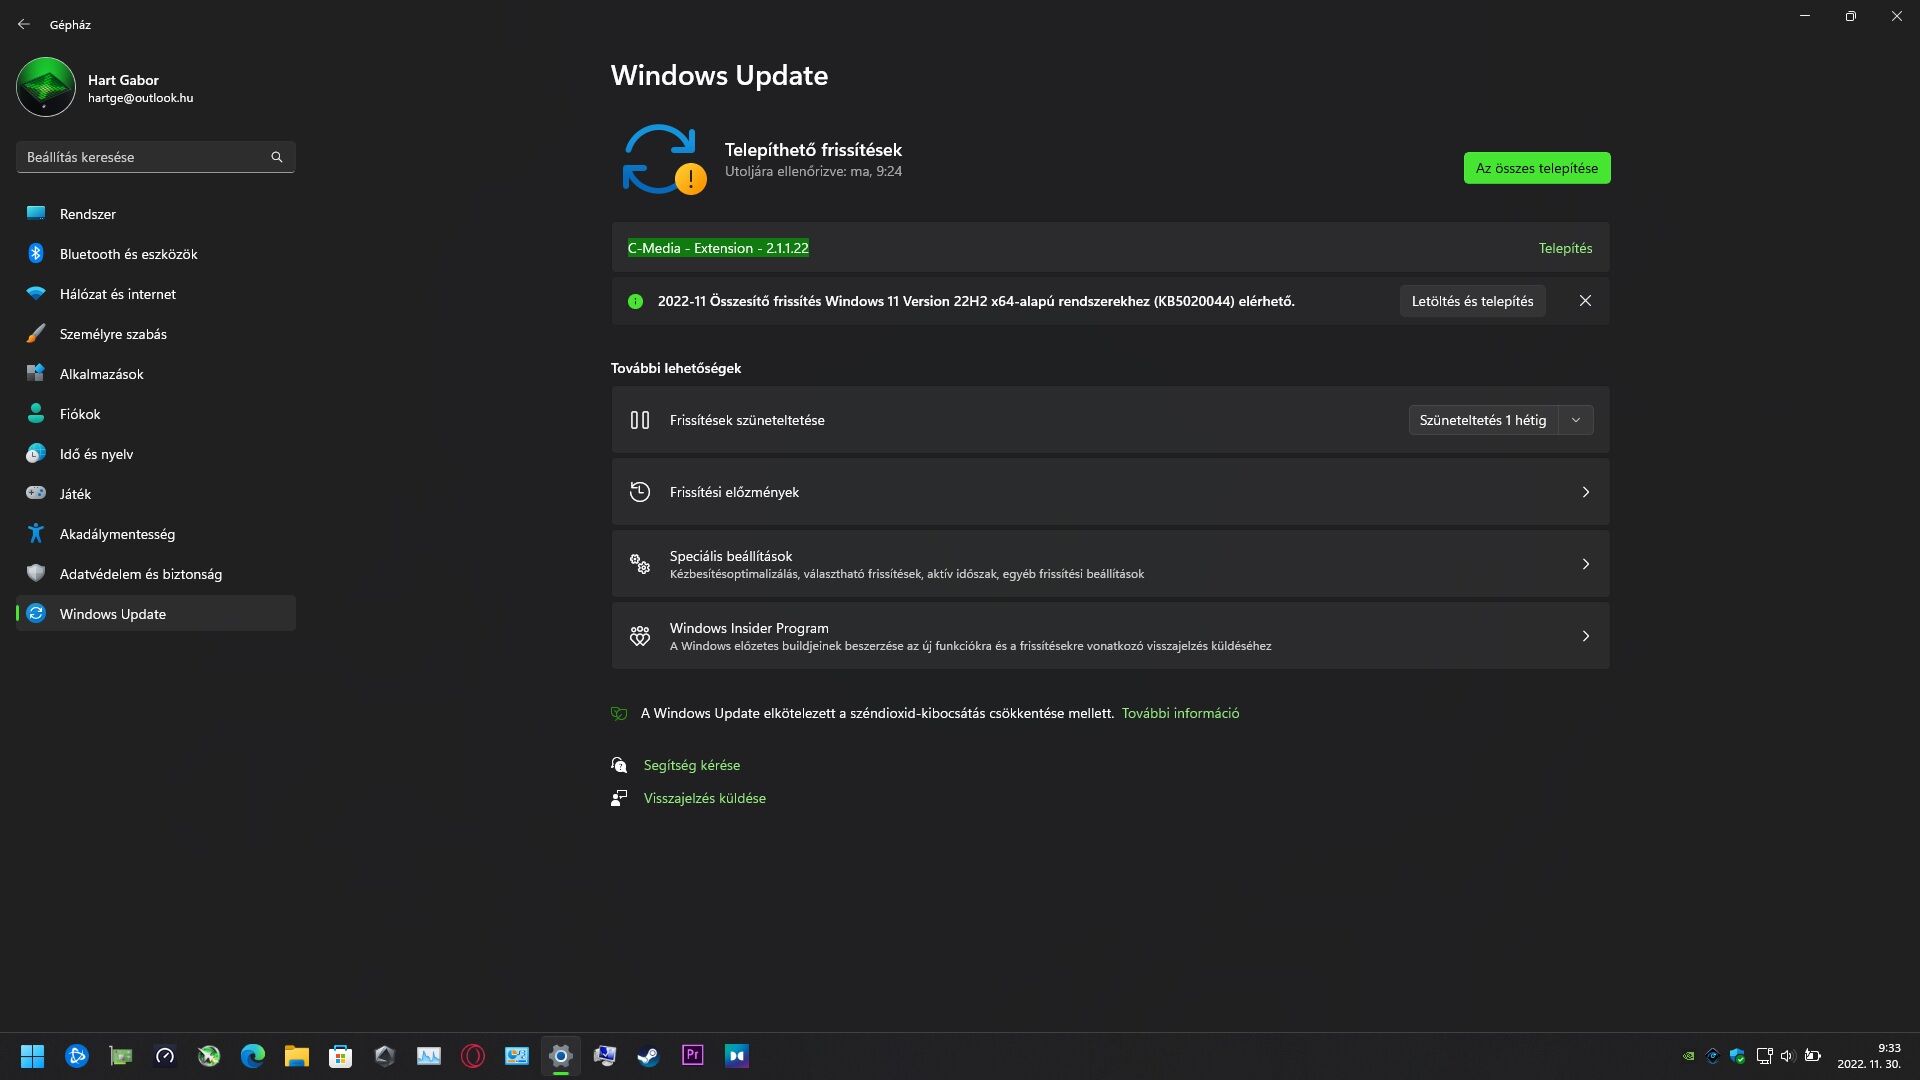Click the green info icon beside KB5020044
Image resolution: width=1920 pixels, height=1080 pixels.
coord(635,301)
